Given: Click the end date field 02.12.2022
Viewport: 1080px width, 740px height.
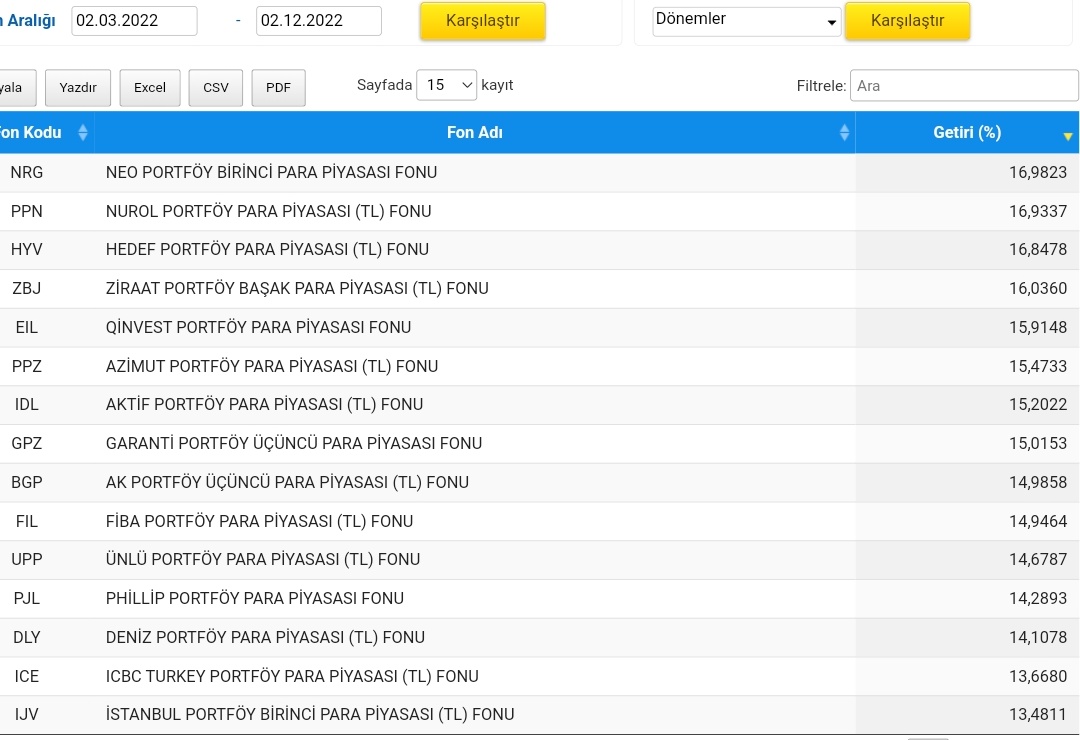Looking at the screenshot, I should tap(319, 21).
